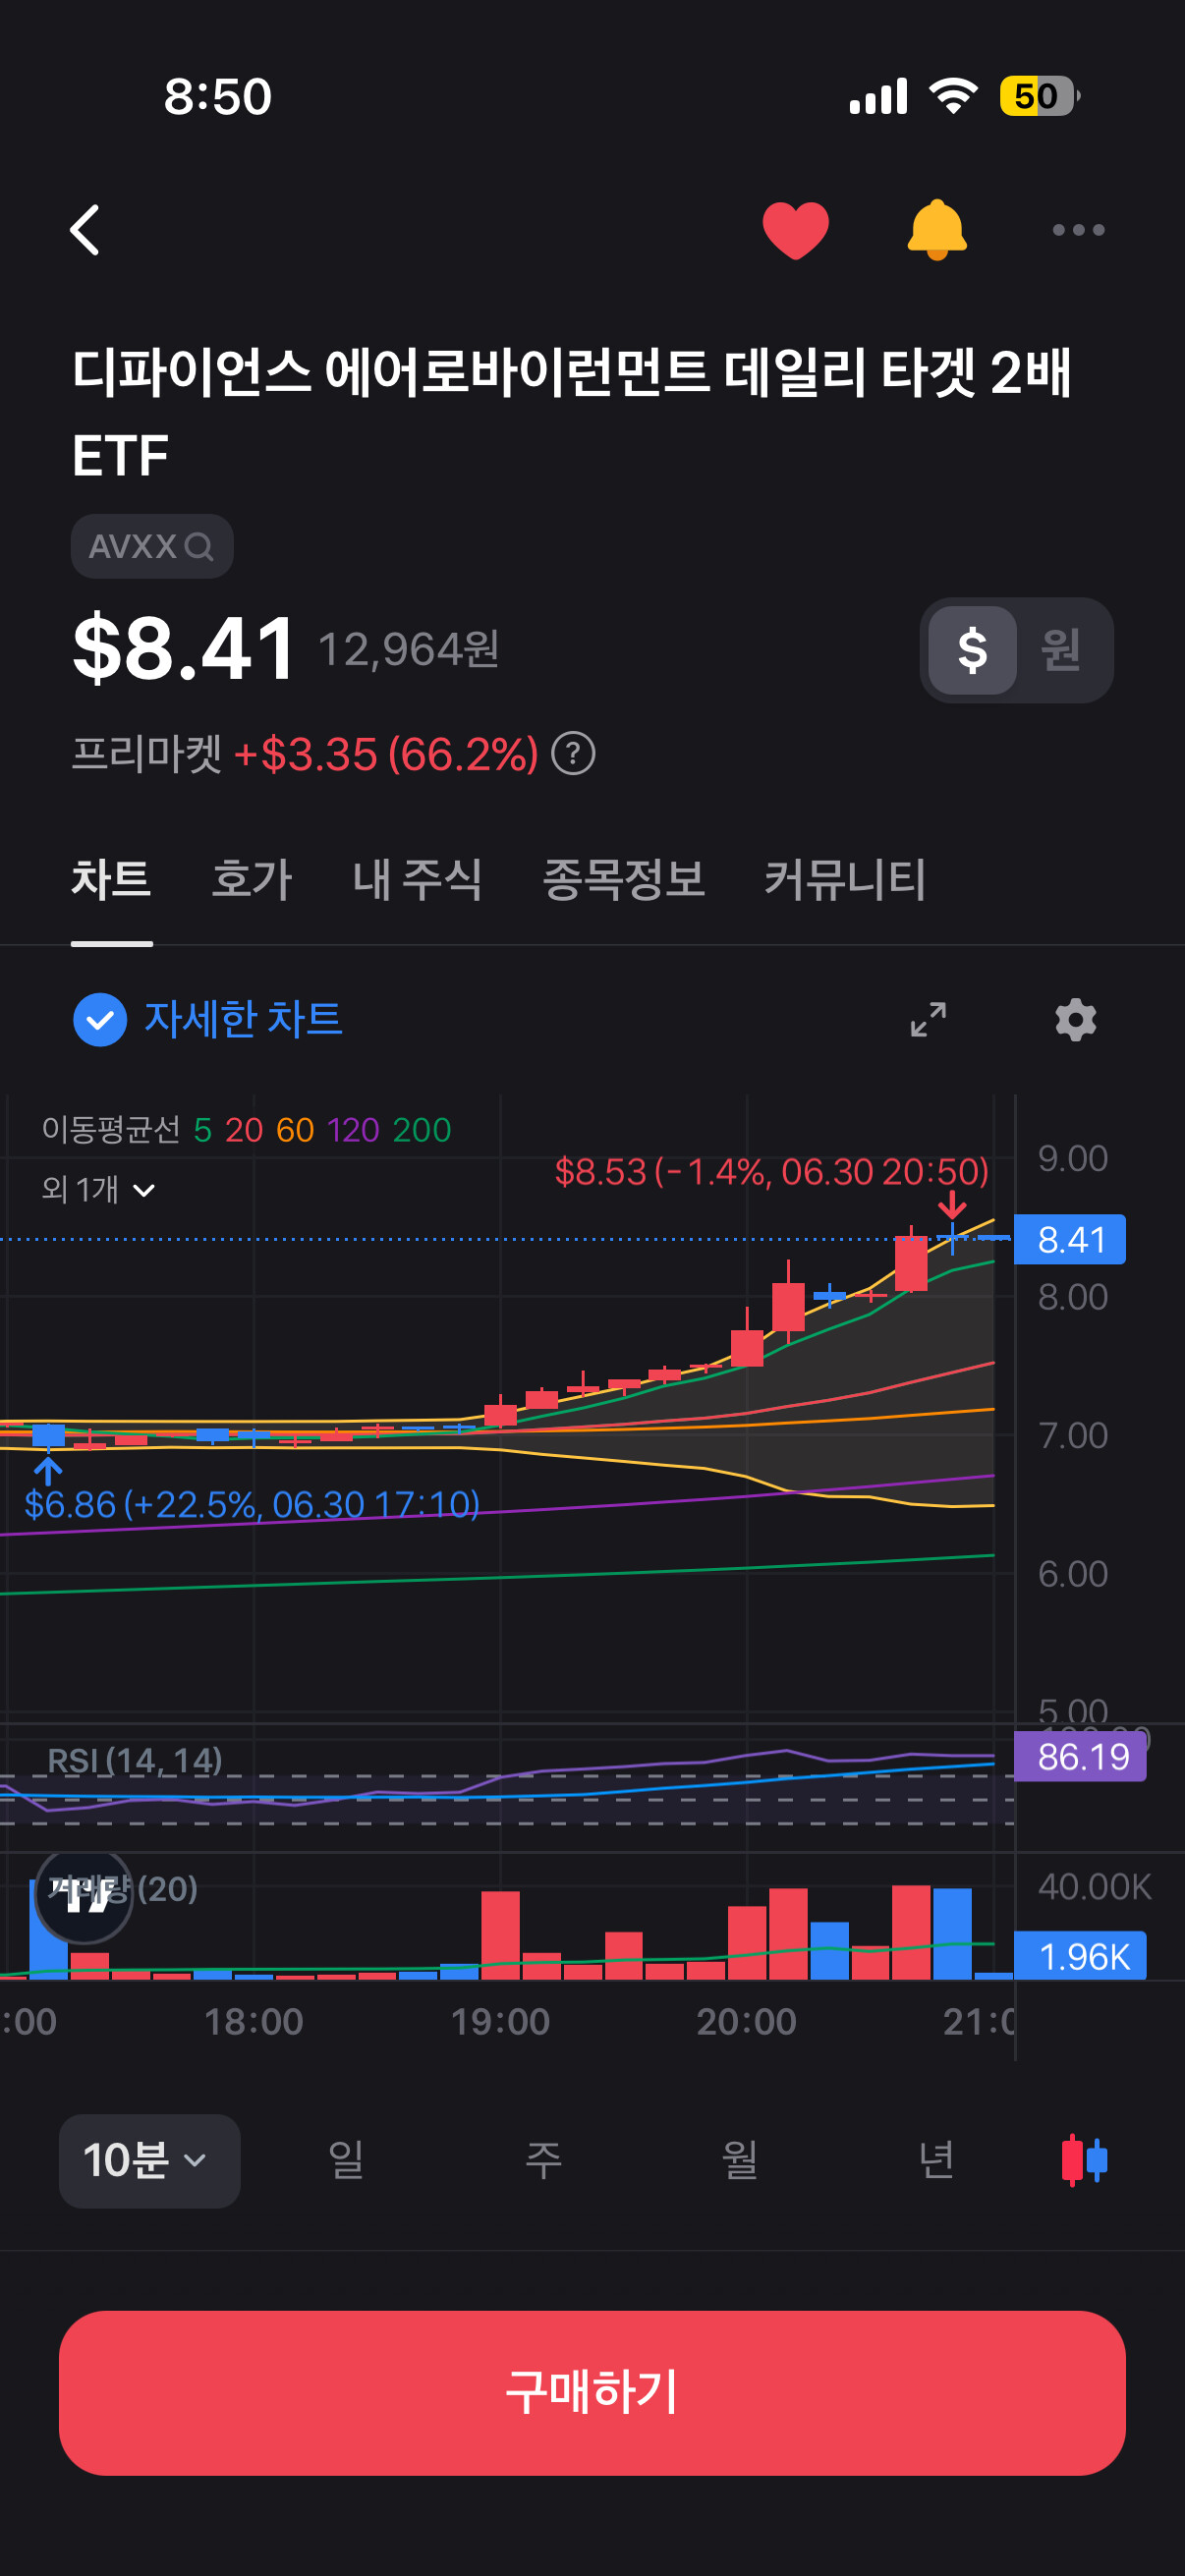This screenshot has width=1185, height=2576.
Task: Tap the 86.19 RSI value tag
Action: (1081, 1756)
